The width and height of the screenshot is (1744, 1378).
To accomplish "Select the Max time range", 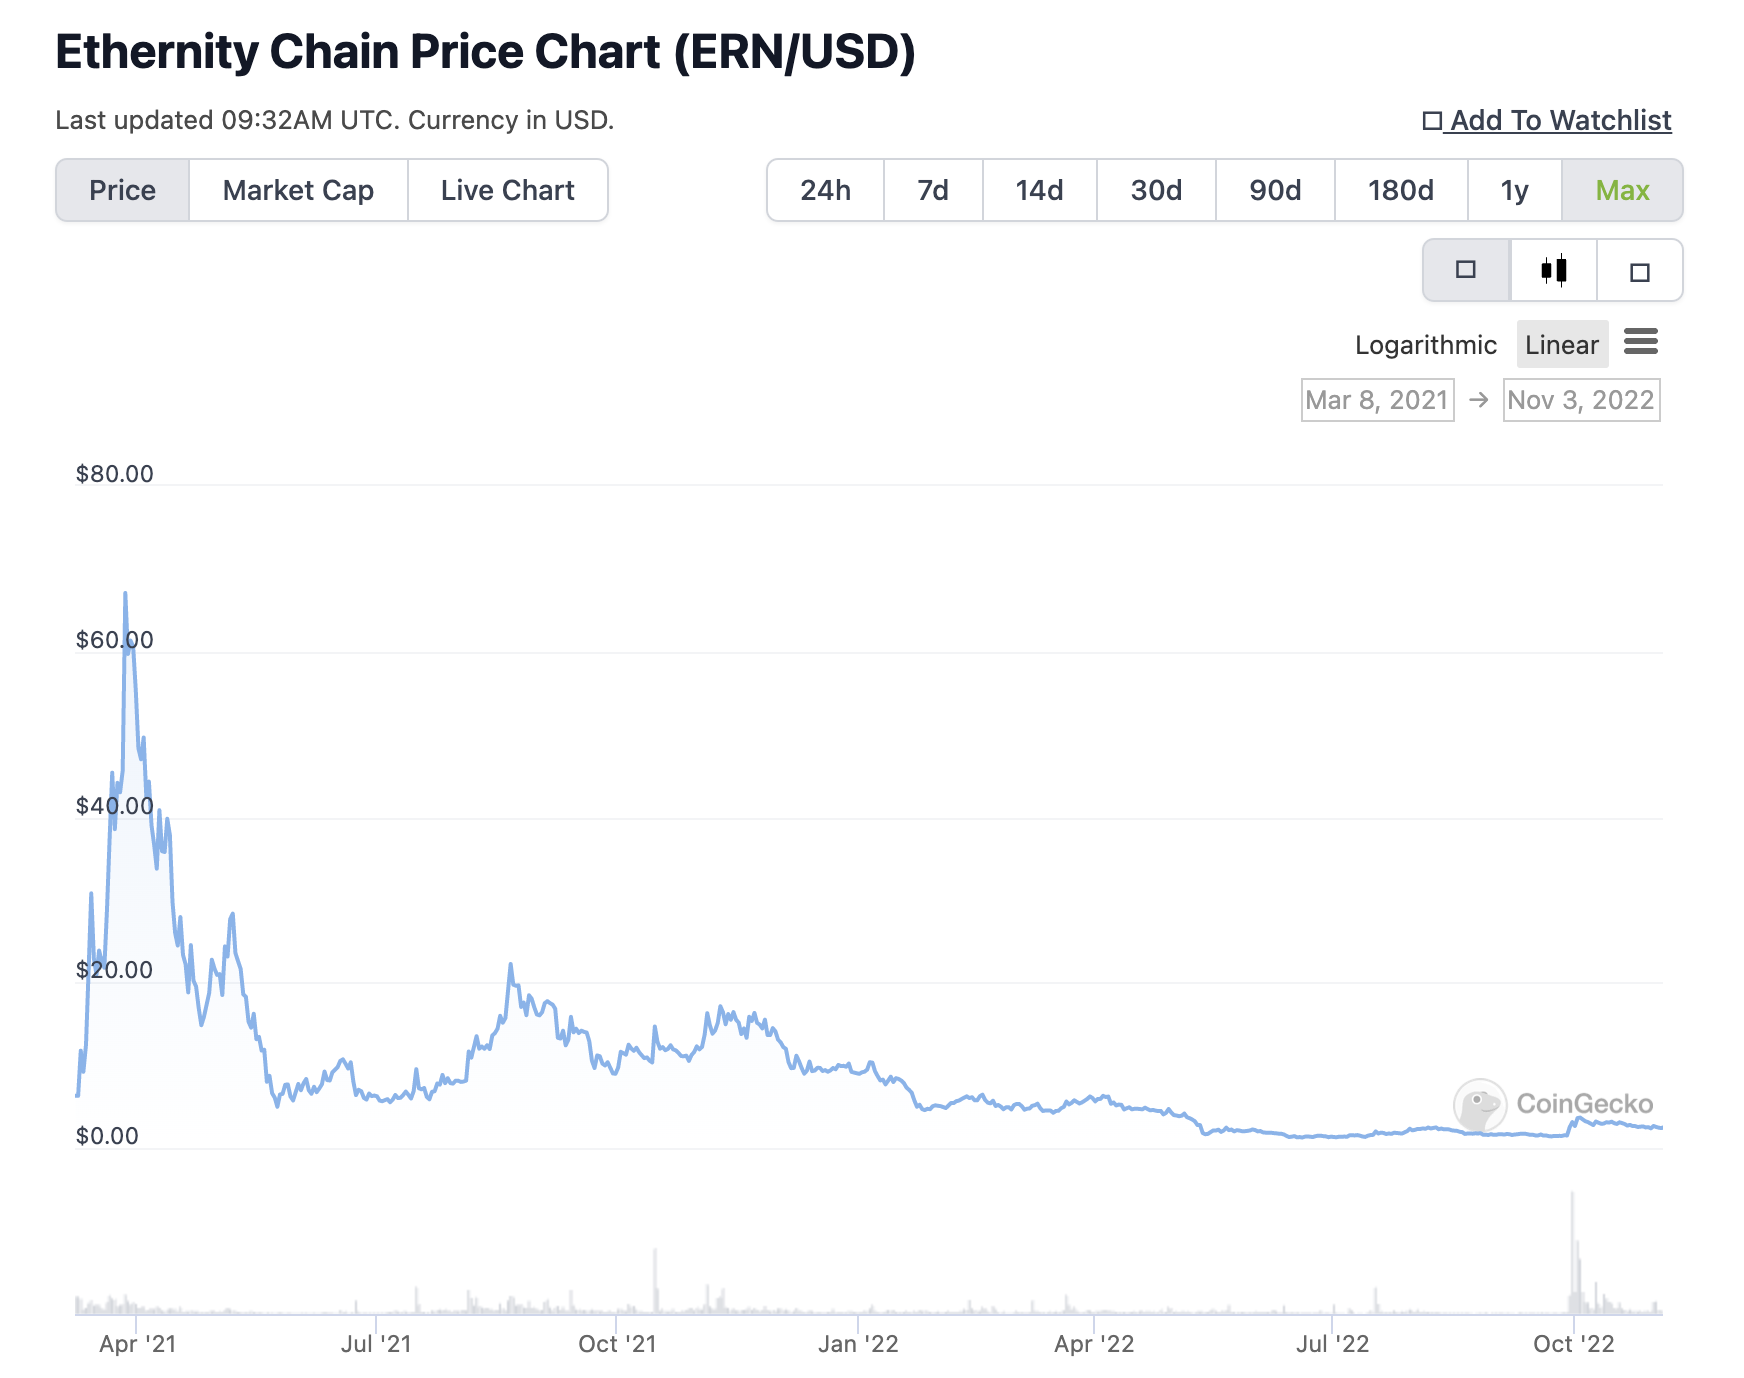I will 1622,190.
